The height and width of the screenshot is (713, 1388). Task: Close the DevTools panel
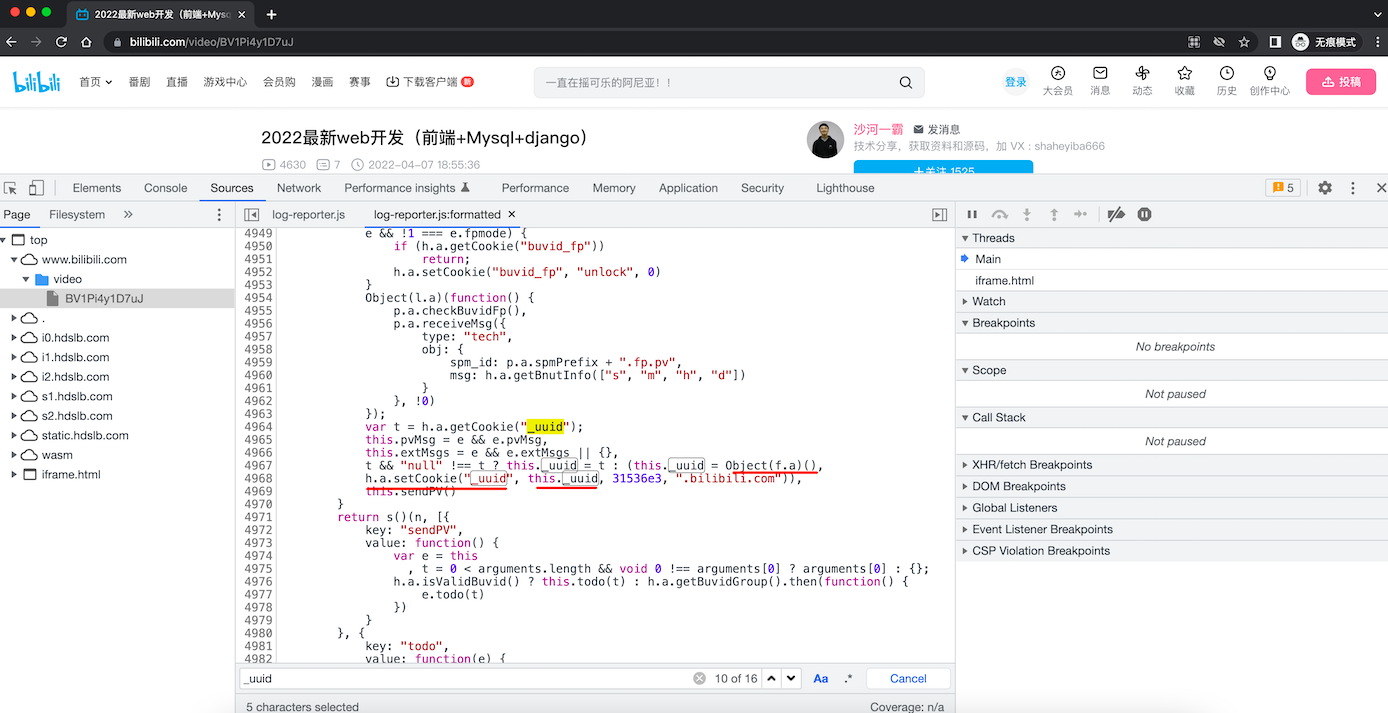click(x=1381, y=188)
